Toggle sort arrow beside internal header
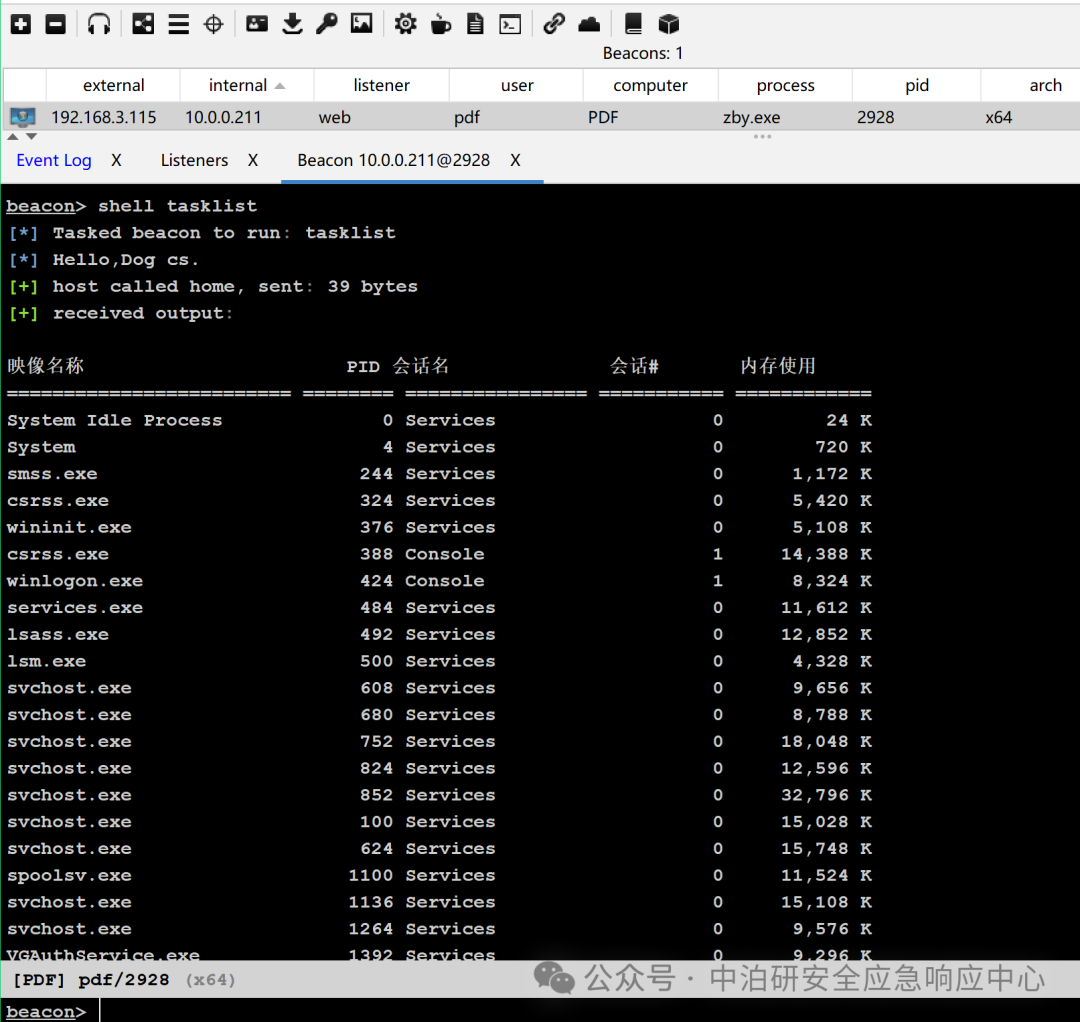This screenshot has width=1080, height=1022. (280, 86)
